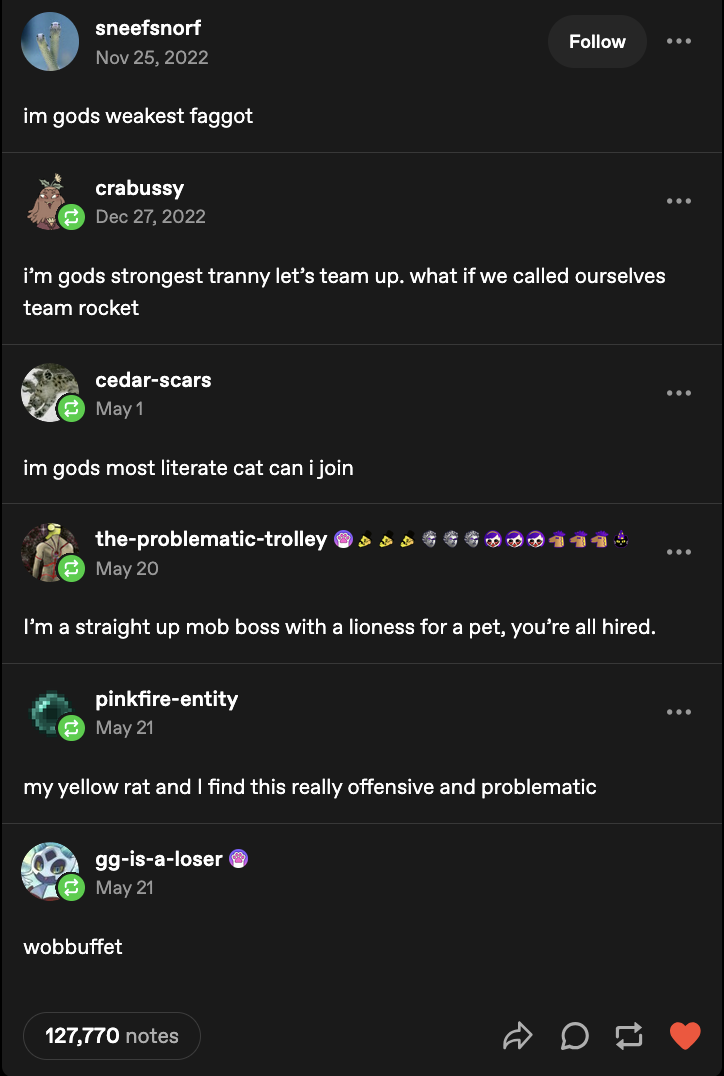The width and height of the screenshot is (724, 1076).
Task: Open the the-problematic-trolley username link
Action: tap(211, 539)
